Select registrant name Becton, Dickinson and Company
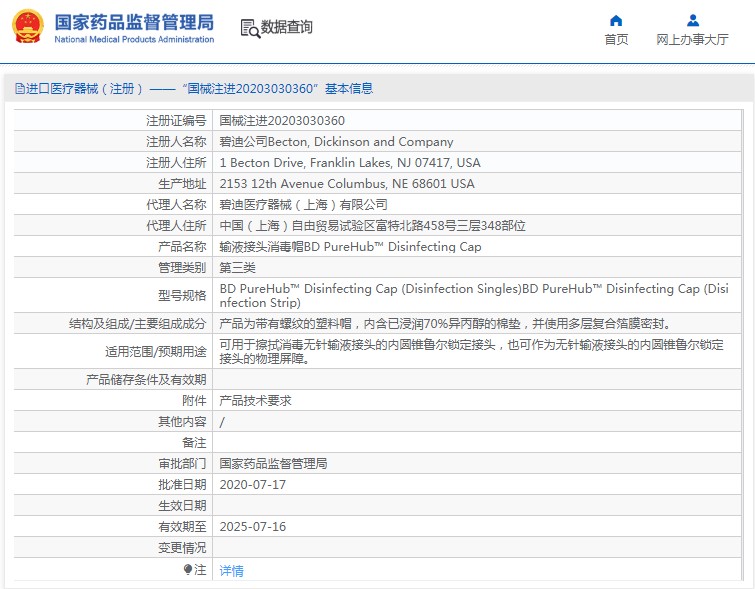 pos(336,142)
